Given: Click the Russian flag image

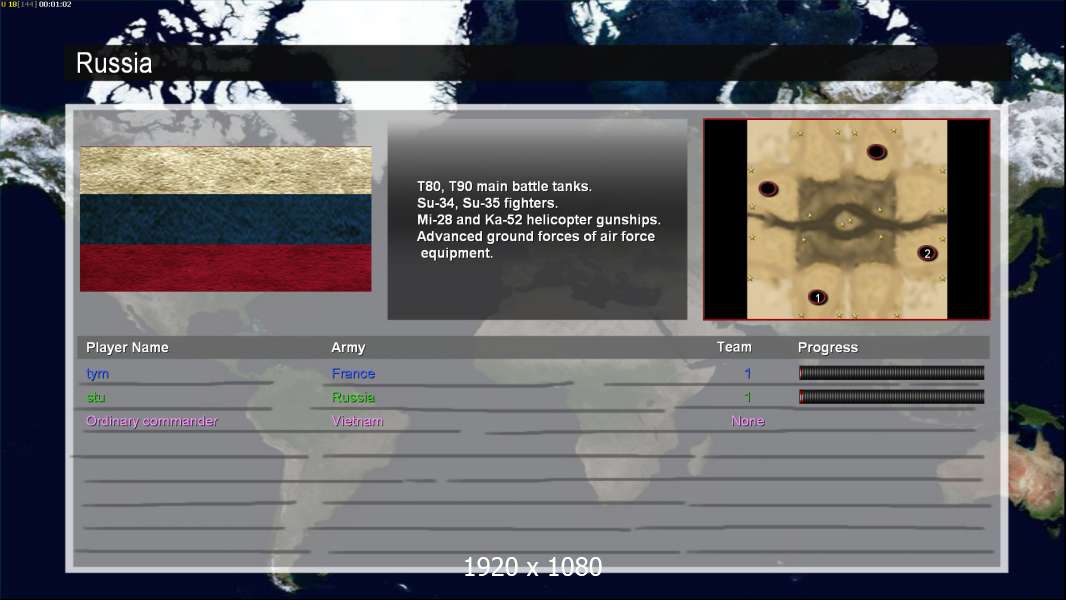Looking at the screenshot, I should pyautogui.click(x=226, y=219).
